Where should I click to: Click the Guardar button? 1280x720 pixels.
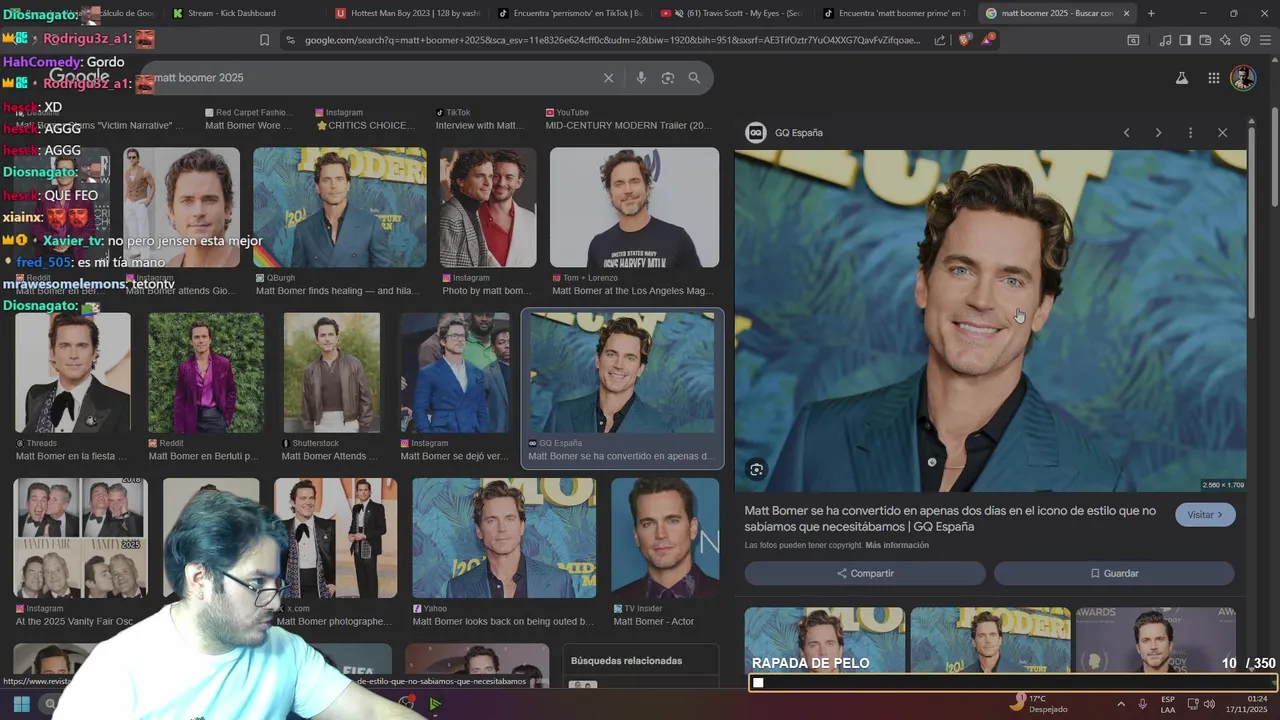point(1114,573)
